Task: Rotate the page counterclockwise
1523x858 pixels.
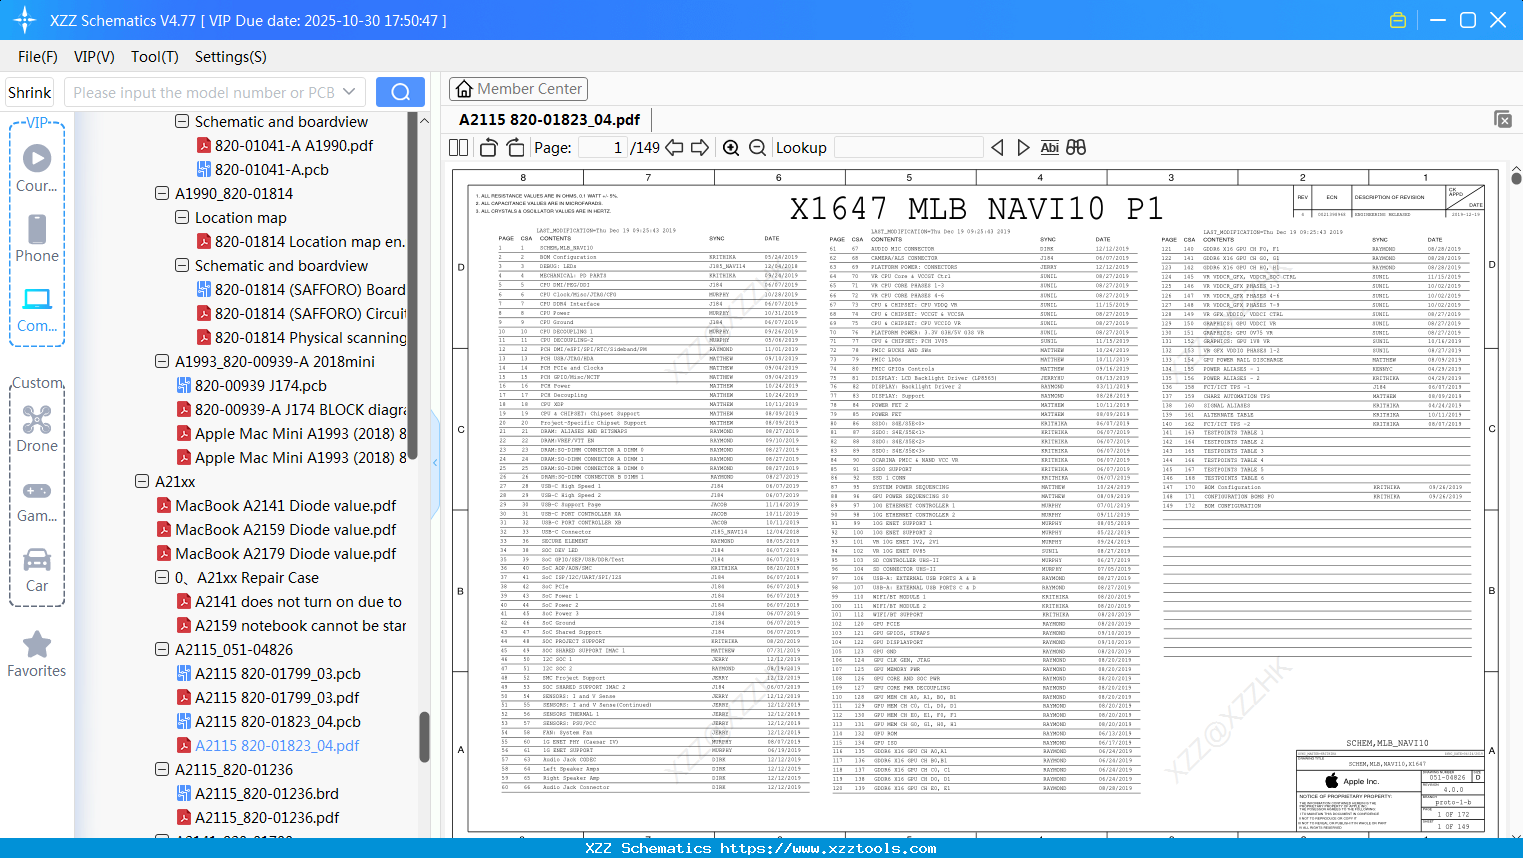Action: (x=488, y=148)
